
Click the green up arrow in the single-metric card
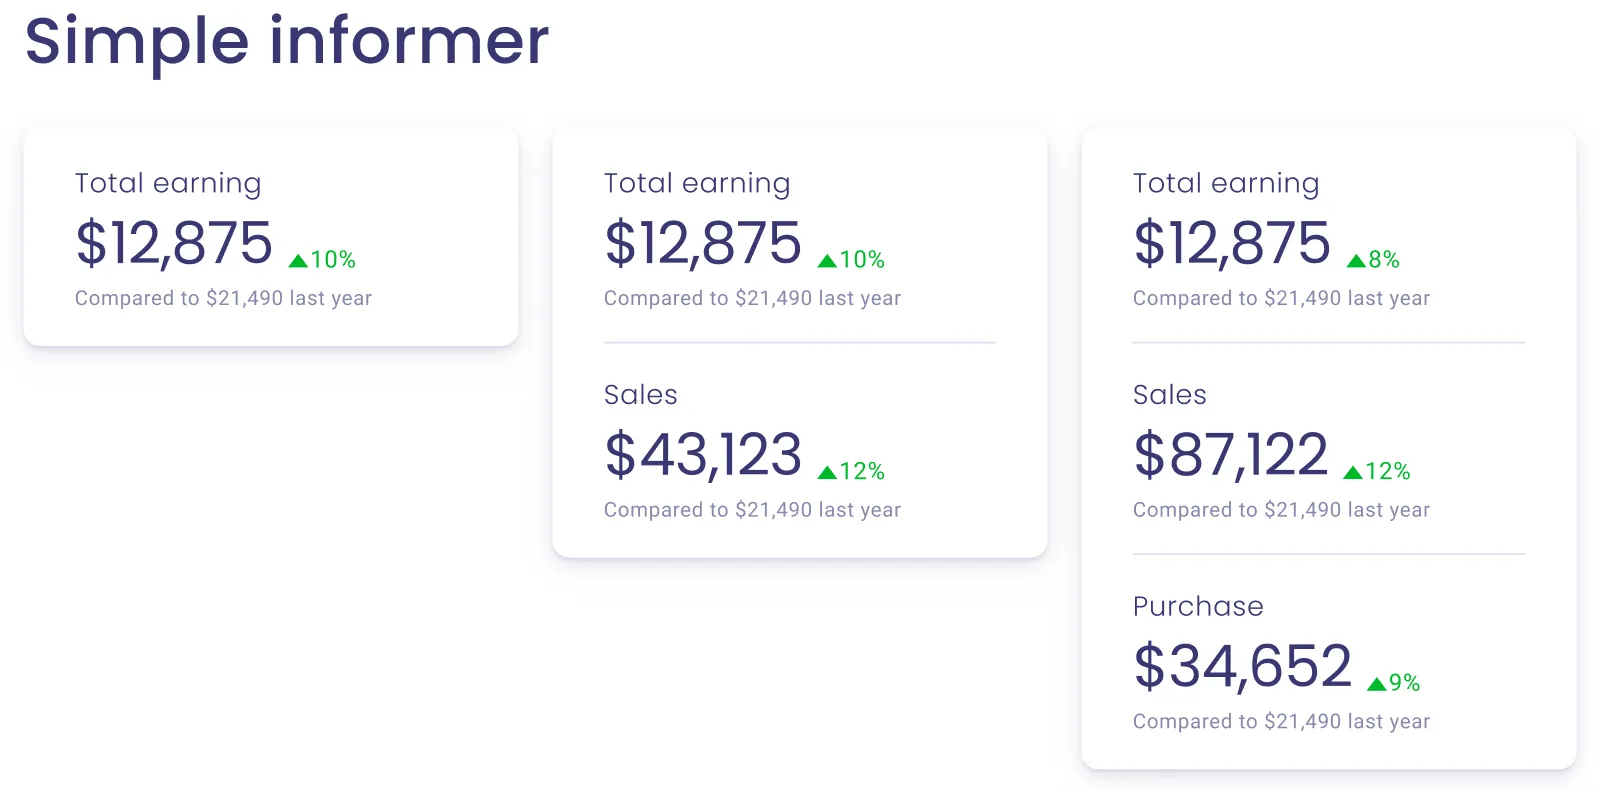298,261
